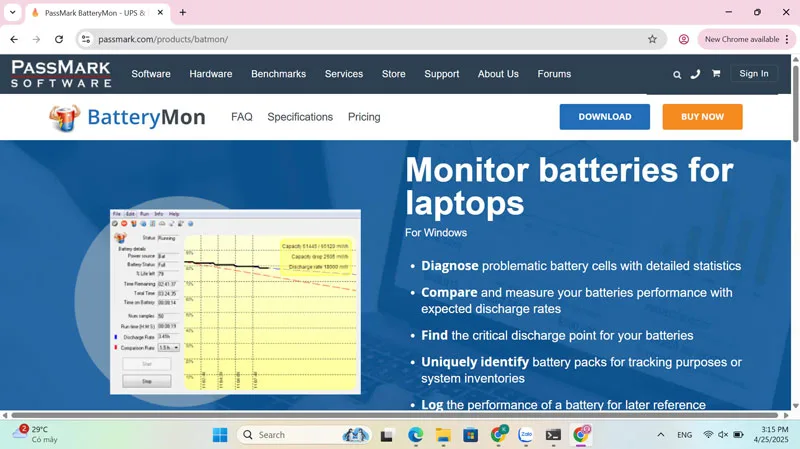Click the battery tray icon
800x449 pixels.
coord(738,435)
